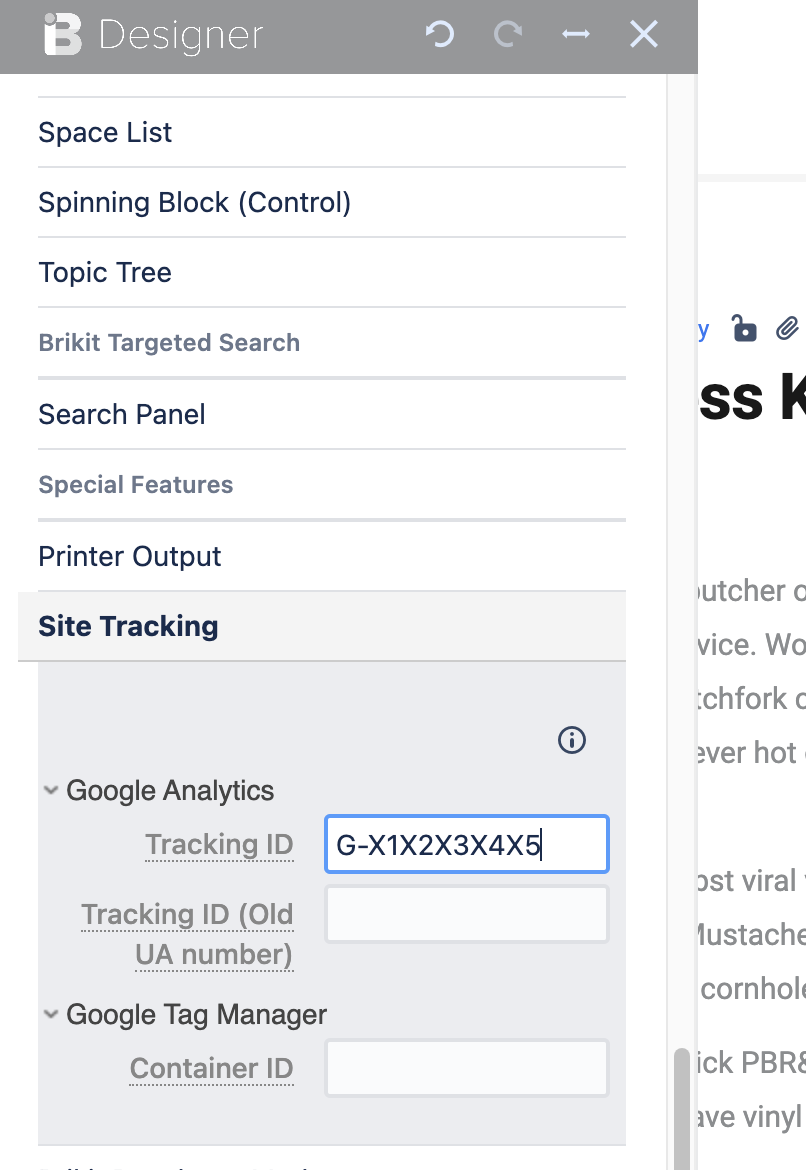Image resolution: width=806 pixels, height=1170 pixels.
Task: Close the Designer panel with X icon
Action: coord(643,34)
